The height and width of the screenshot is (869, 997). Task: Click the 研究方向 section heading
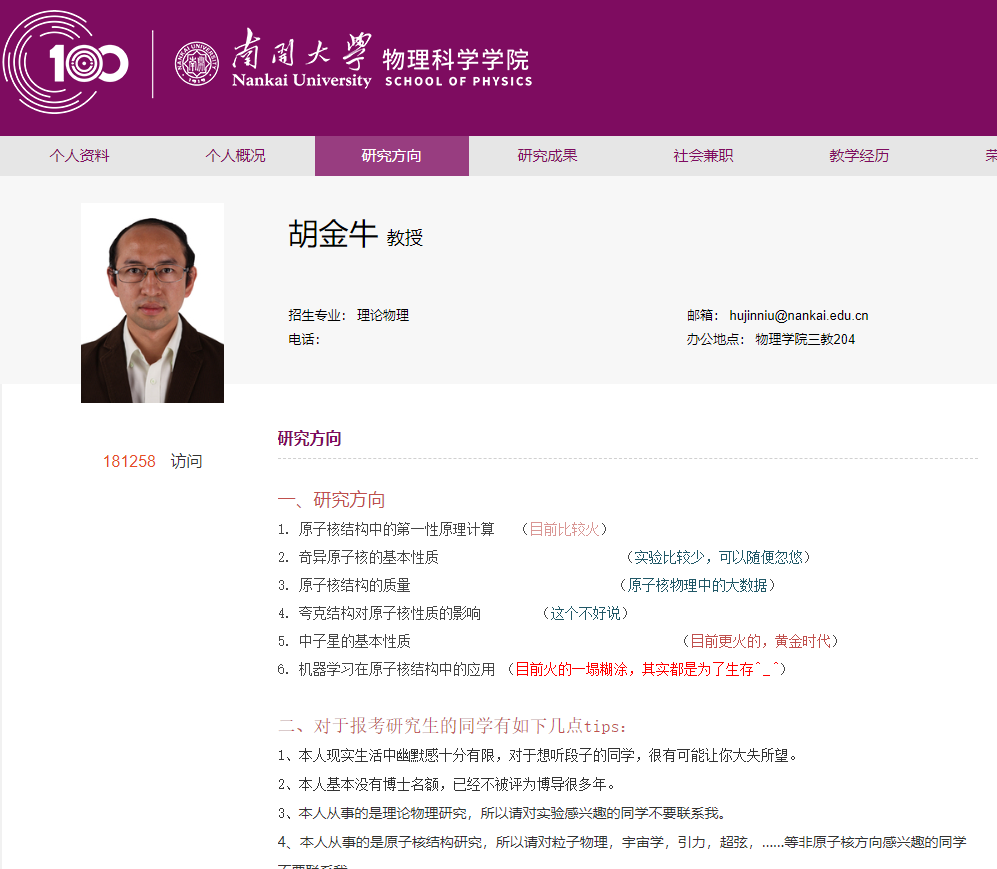pyautogui.click(x=310, y=439)
